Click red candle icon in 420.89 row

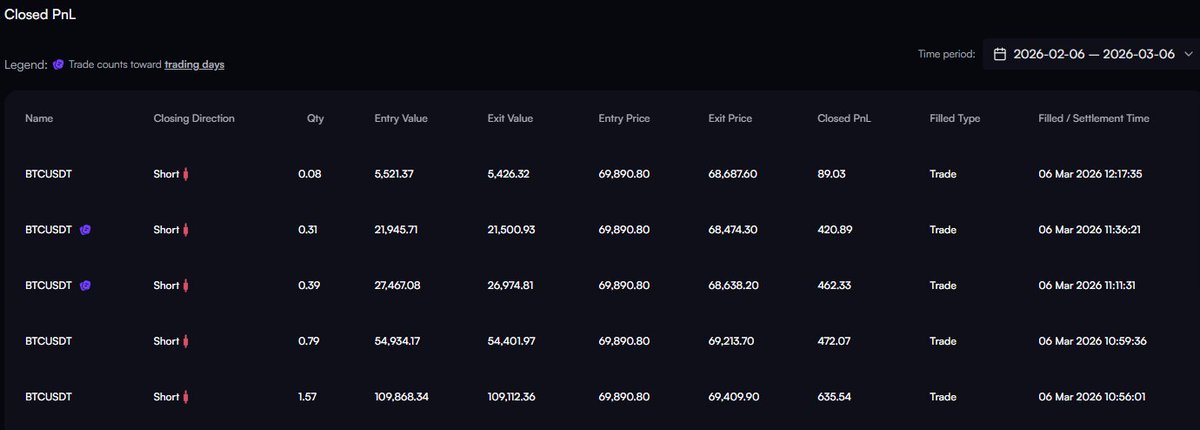click(186, 229)
